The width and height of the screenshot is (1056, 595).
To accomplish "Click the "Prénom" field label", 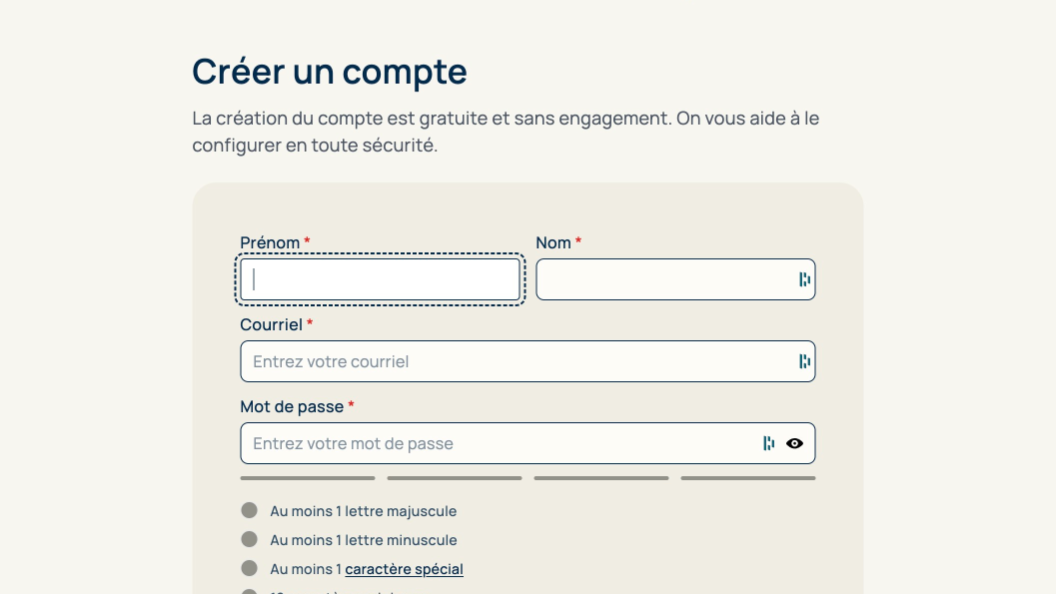I will point(270,243).
